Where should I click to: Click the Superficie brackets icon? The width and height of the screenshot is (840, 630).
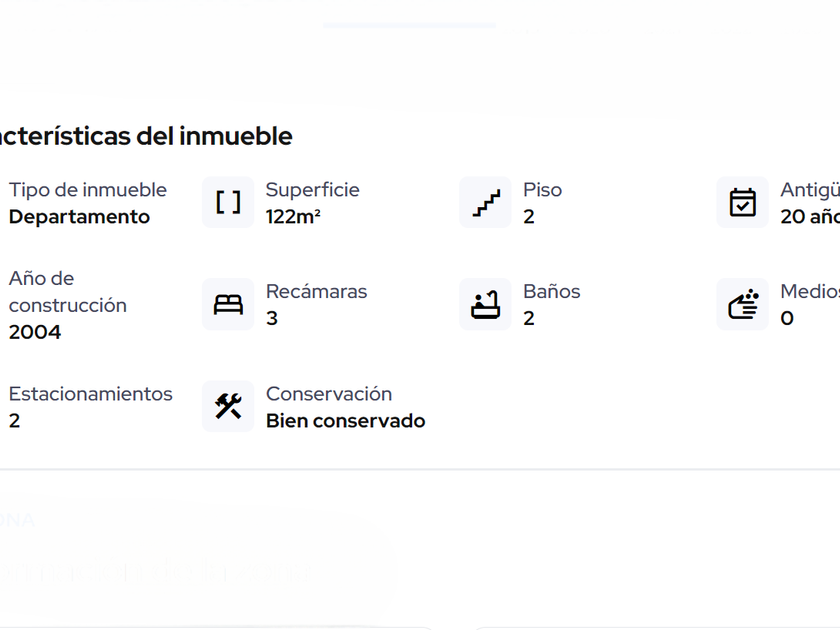pyautogui.click(x=228, y=203)
